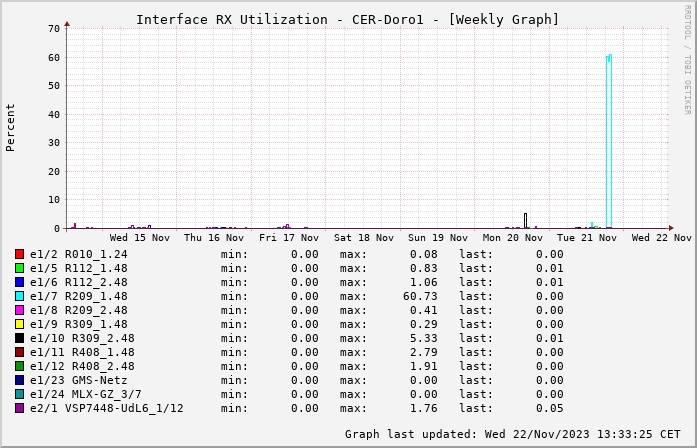Click the red e1/2 R010_1.24 legend swatch
The image size is (697, 448).
19,254
